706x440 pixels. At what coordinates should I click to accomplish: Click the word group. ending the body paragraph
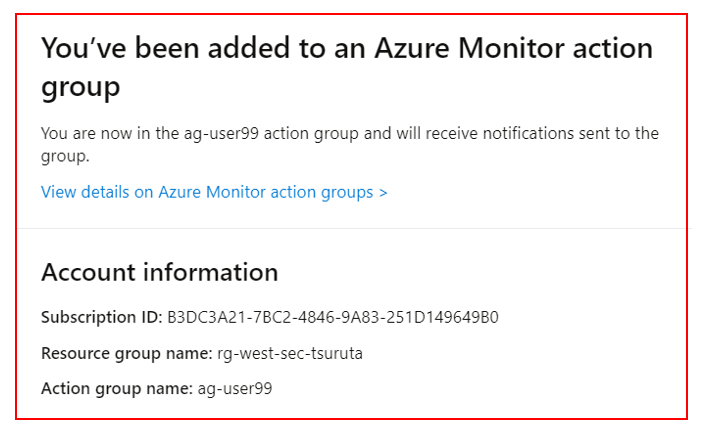tap(65, 157)
